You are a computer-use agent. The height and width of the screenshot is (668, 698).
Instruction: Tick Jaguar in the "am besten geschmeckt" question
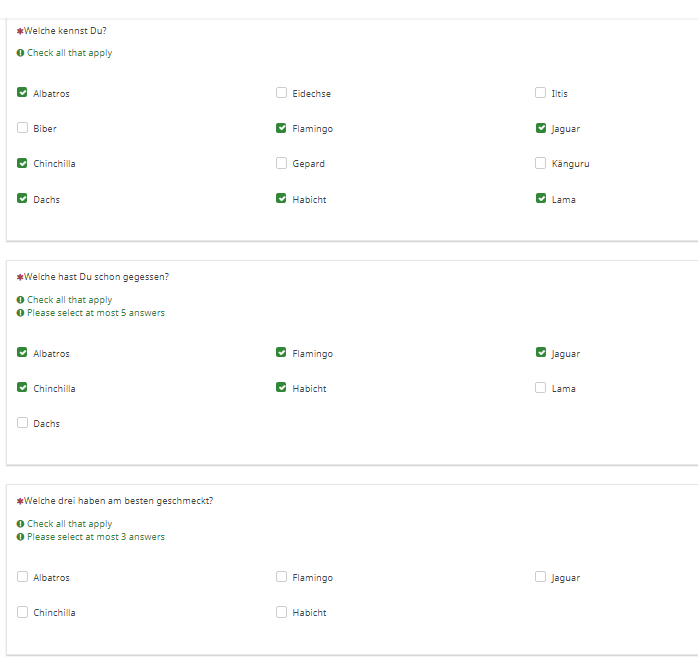pyautogui.click(x=541, y=577)
